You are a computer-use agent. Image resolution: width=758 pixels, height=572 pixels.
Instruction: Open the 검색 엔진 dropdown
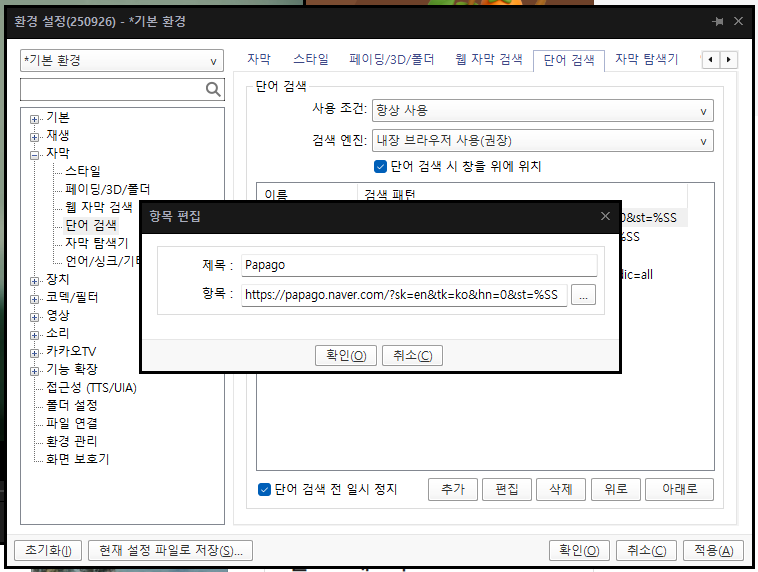point(542,141)
